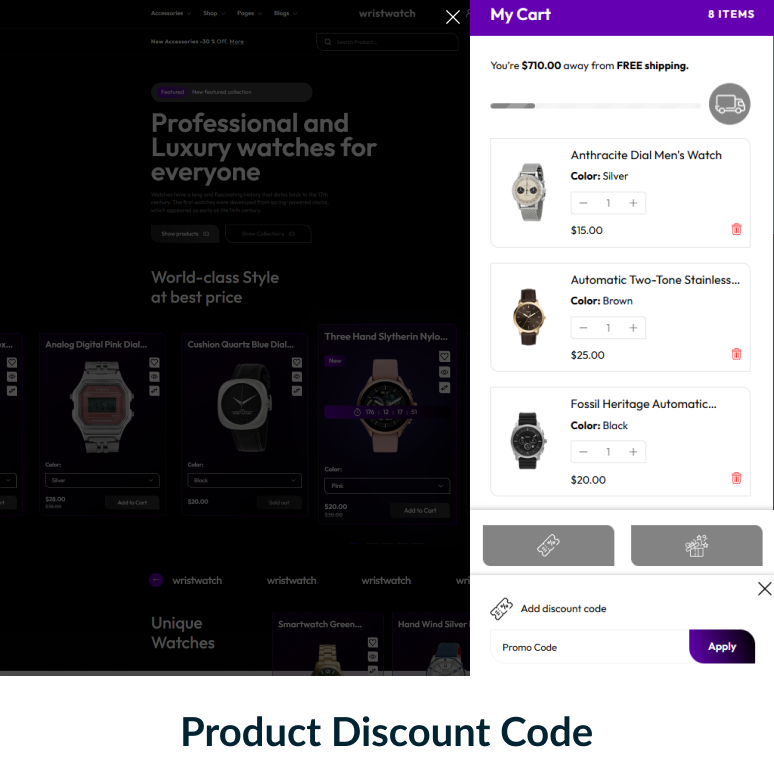Expand Black color dropdown on Cushion Quartz watch
The width and height of the screenshot is (774, 784).
click(x=244, y=480)
